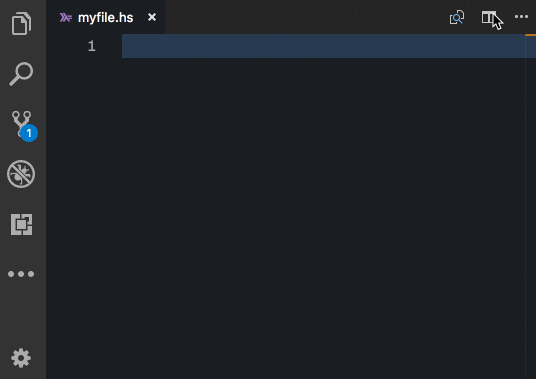Click line number 1 in gutter
Image resolution: width=536 pixels, height=379 pixels.
[91, 46]
